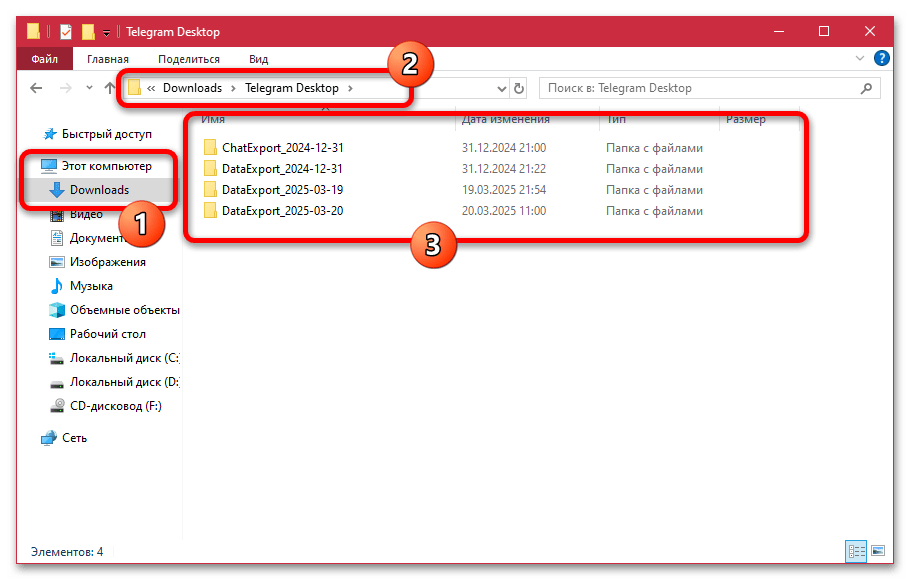910x580 pixels.
Task: Click date 19.03.2025 21:54 cell
Action: point(504,190)
